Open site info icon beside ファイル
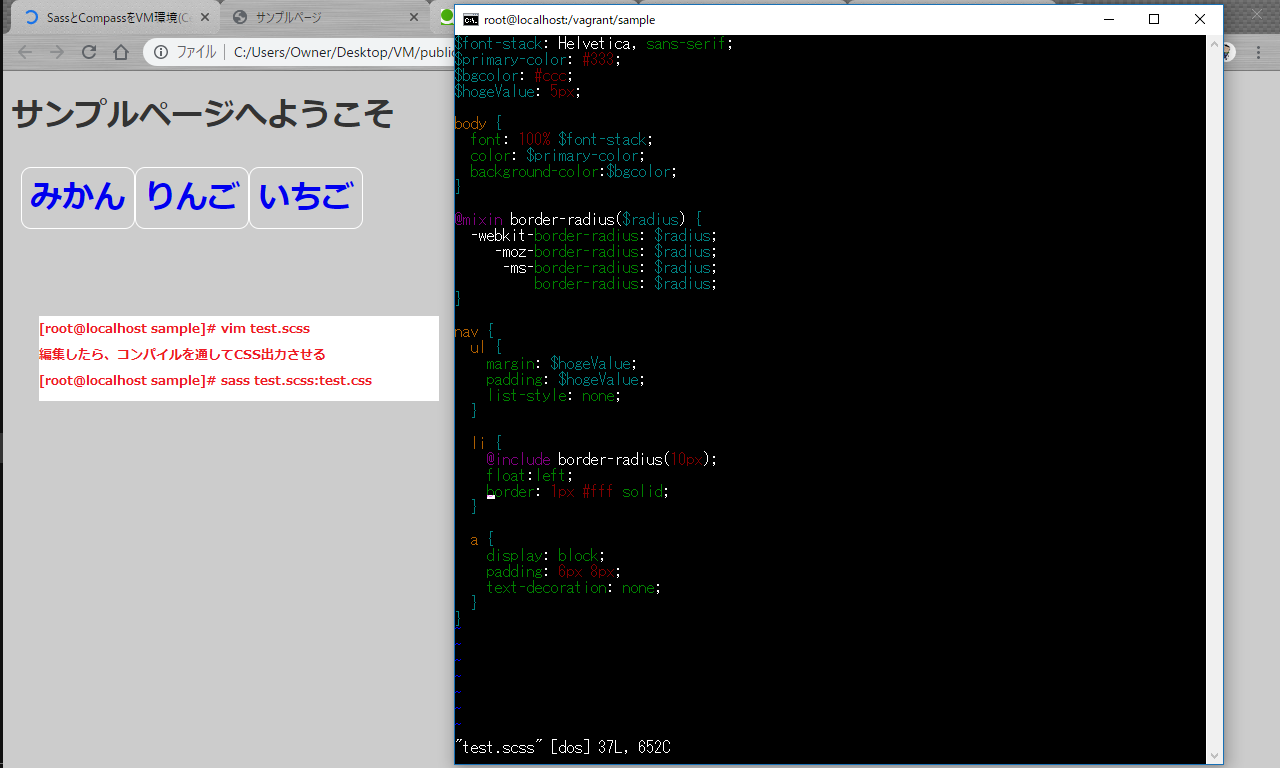The image size is (1280, 770). (x=160, y=52)
